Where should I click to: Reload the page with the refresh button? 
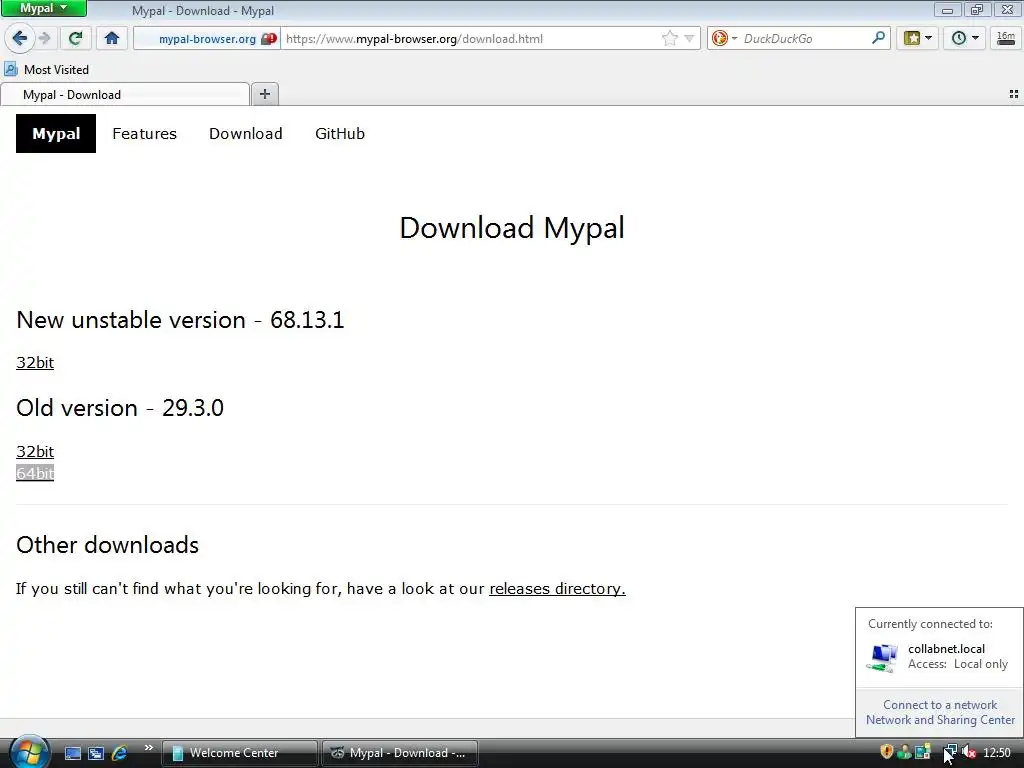[75, 38]
